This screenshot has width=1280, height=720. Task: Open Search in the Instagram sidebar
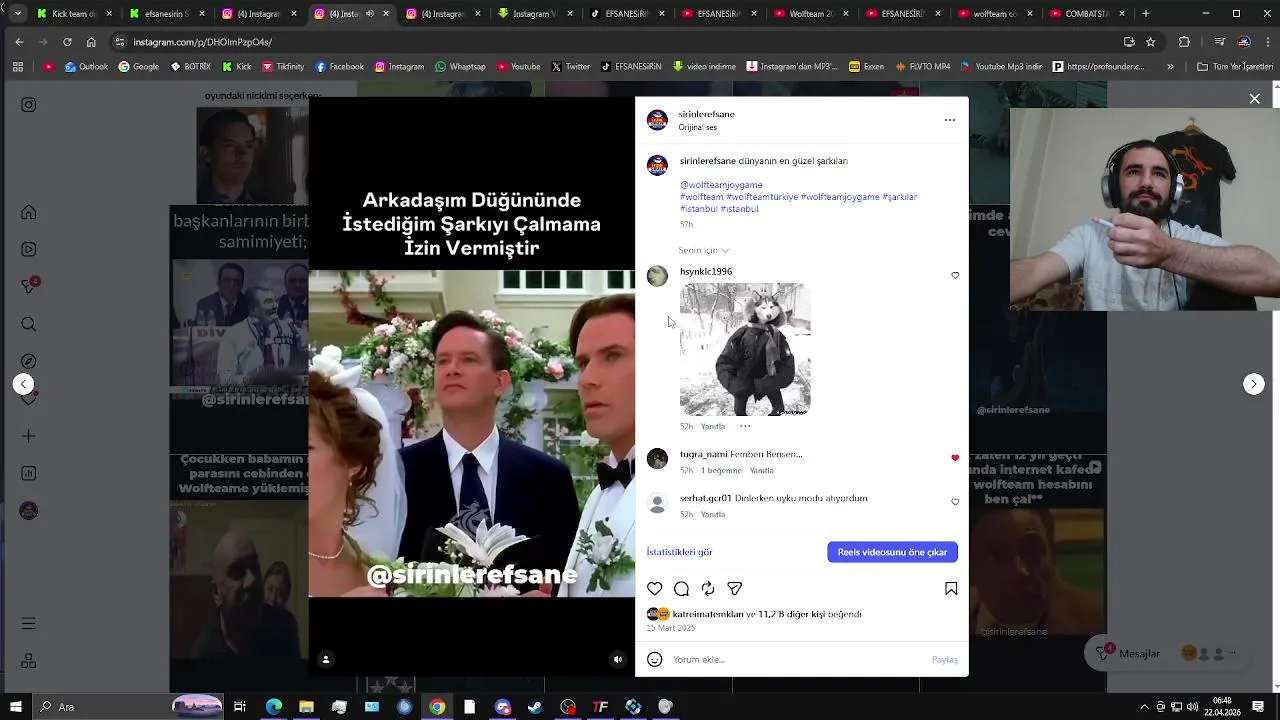(x=29, y=324)
